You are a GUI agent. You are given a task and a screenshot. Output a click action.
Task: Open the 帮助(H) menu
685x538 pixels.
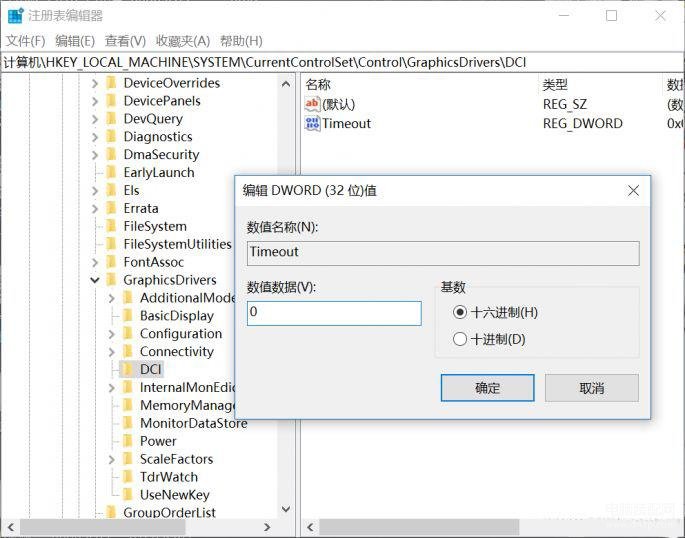tap(241, 41)
